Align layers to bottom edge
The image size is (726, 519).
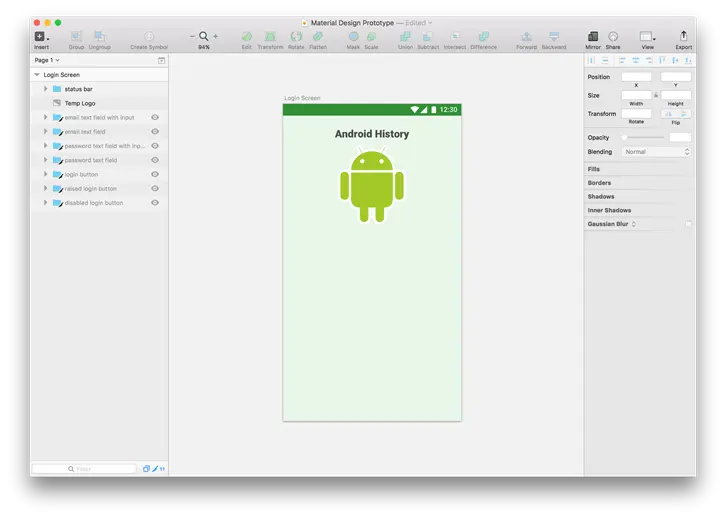(688, 60)
